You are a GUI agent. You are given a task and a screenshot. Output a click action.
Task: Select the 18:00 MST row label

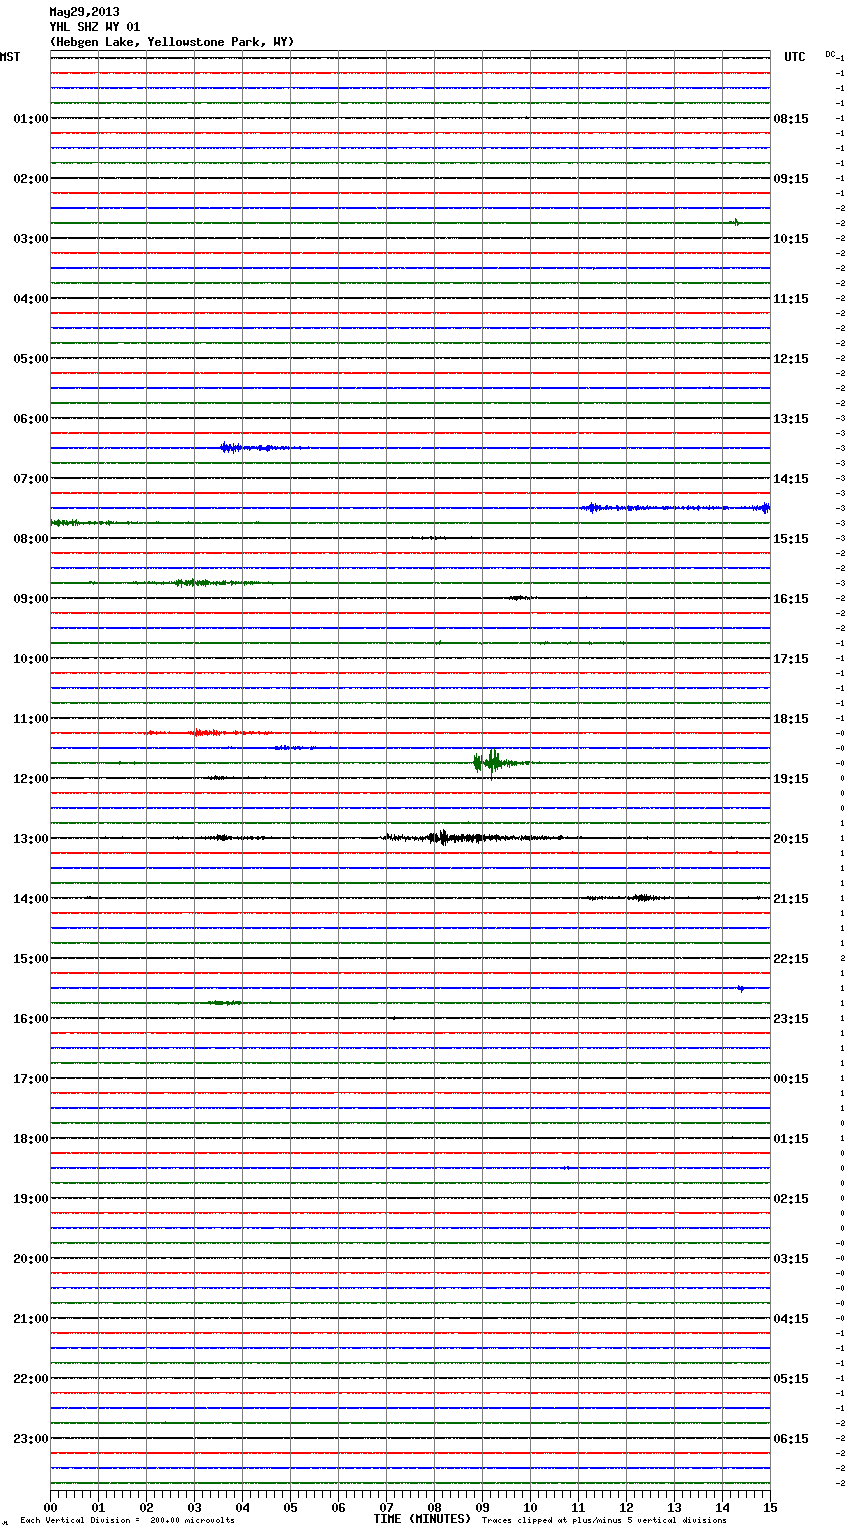pyautogui.click(x=31, y=1139)
